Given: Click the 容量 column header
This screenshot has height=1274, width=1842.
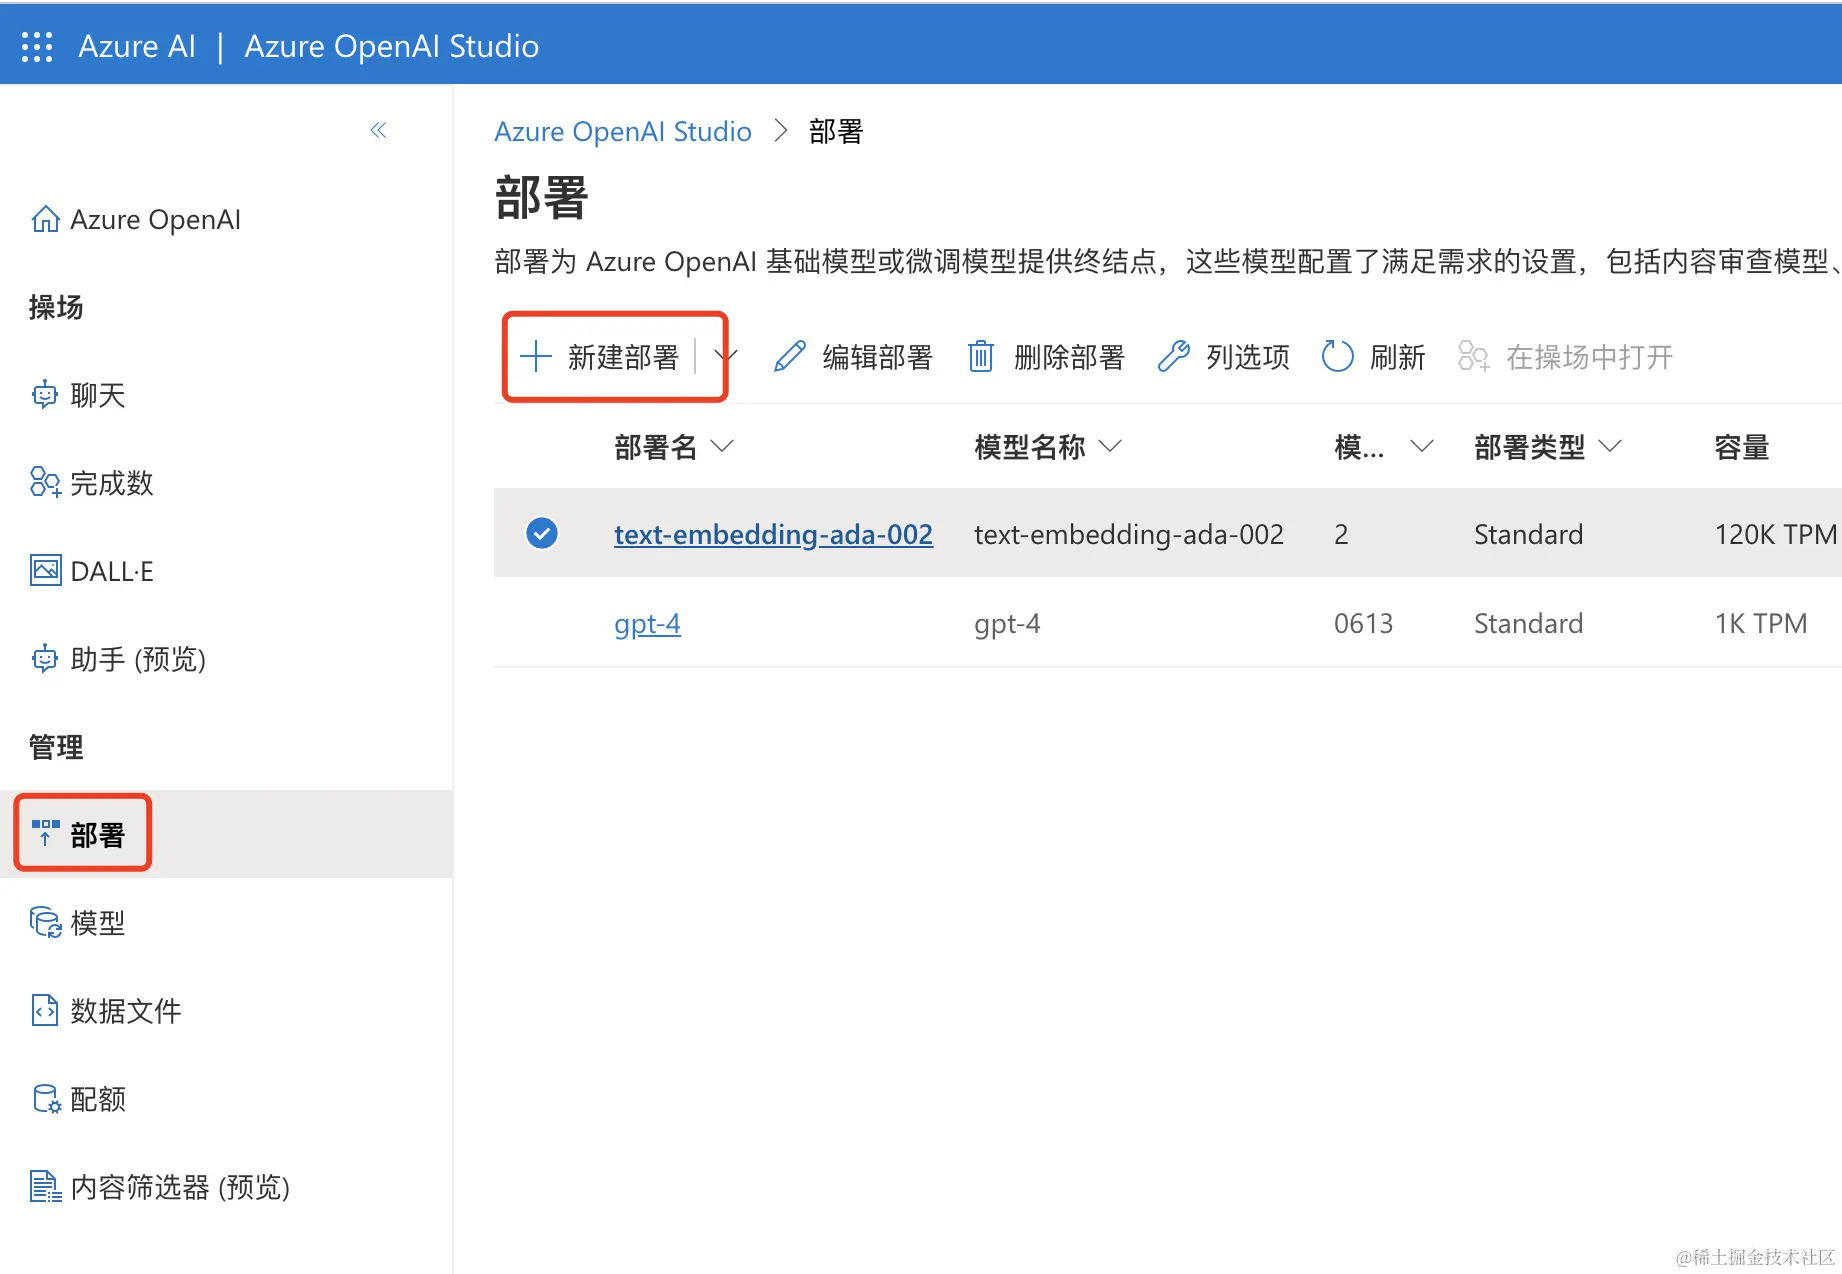Looking at the screenshot, I should coord(1742,447).
